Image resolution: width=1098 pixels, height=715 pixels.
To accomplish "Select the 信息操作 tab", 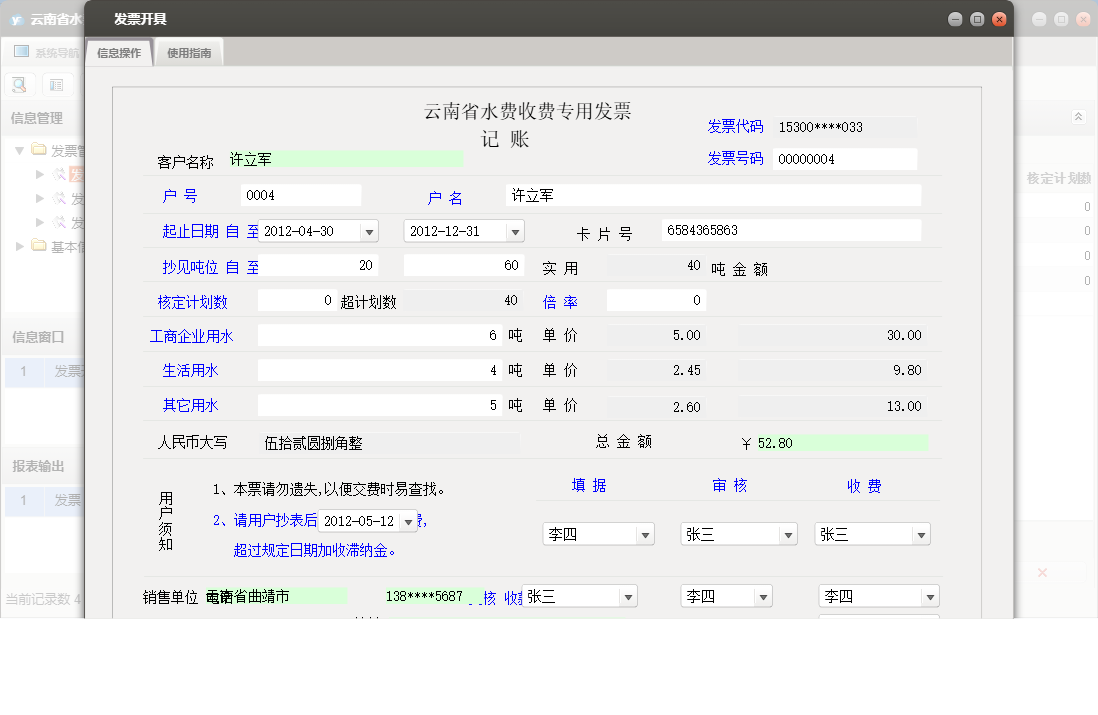I will pos(119,51).
